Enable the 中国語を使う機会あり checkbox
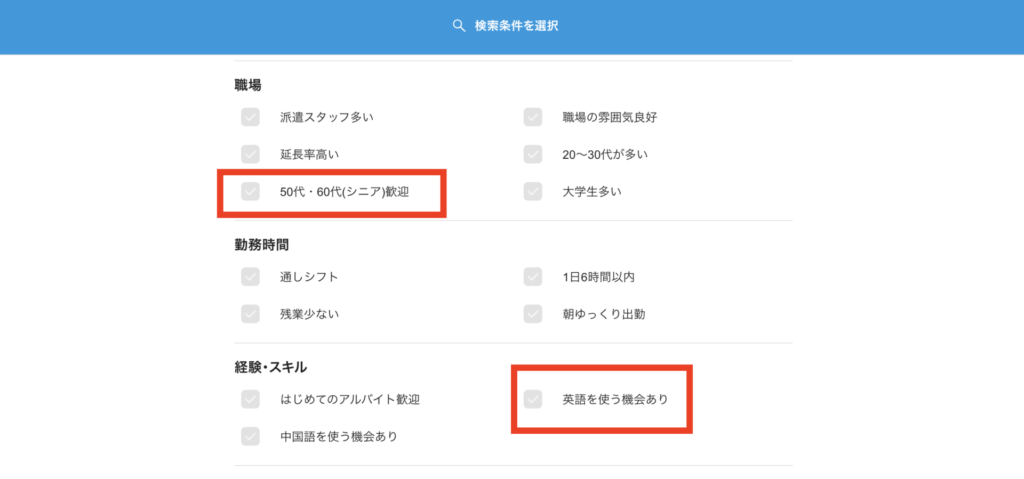Screen dimensions: 1024x479 coord(250,436)
